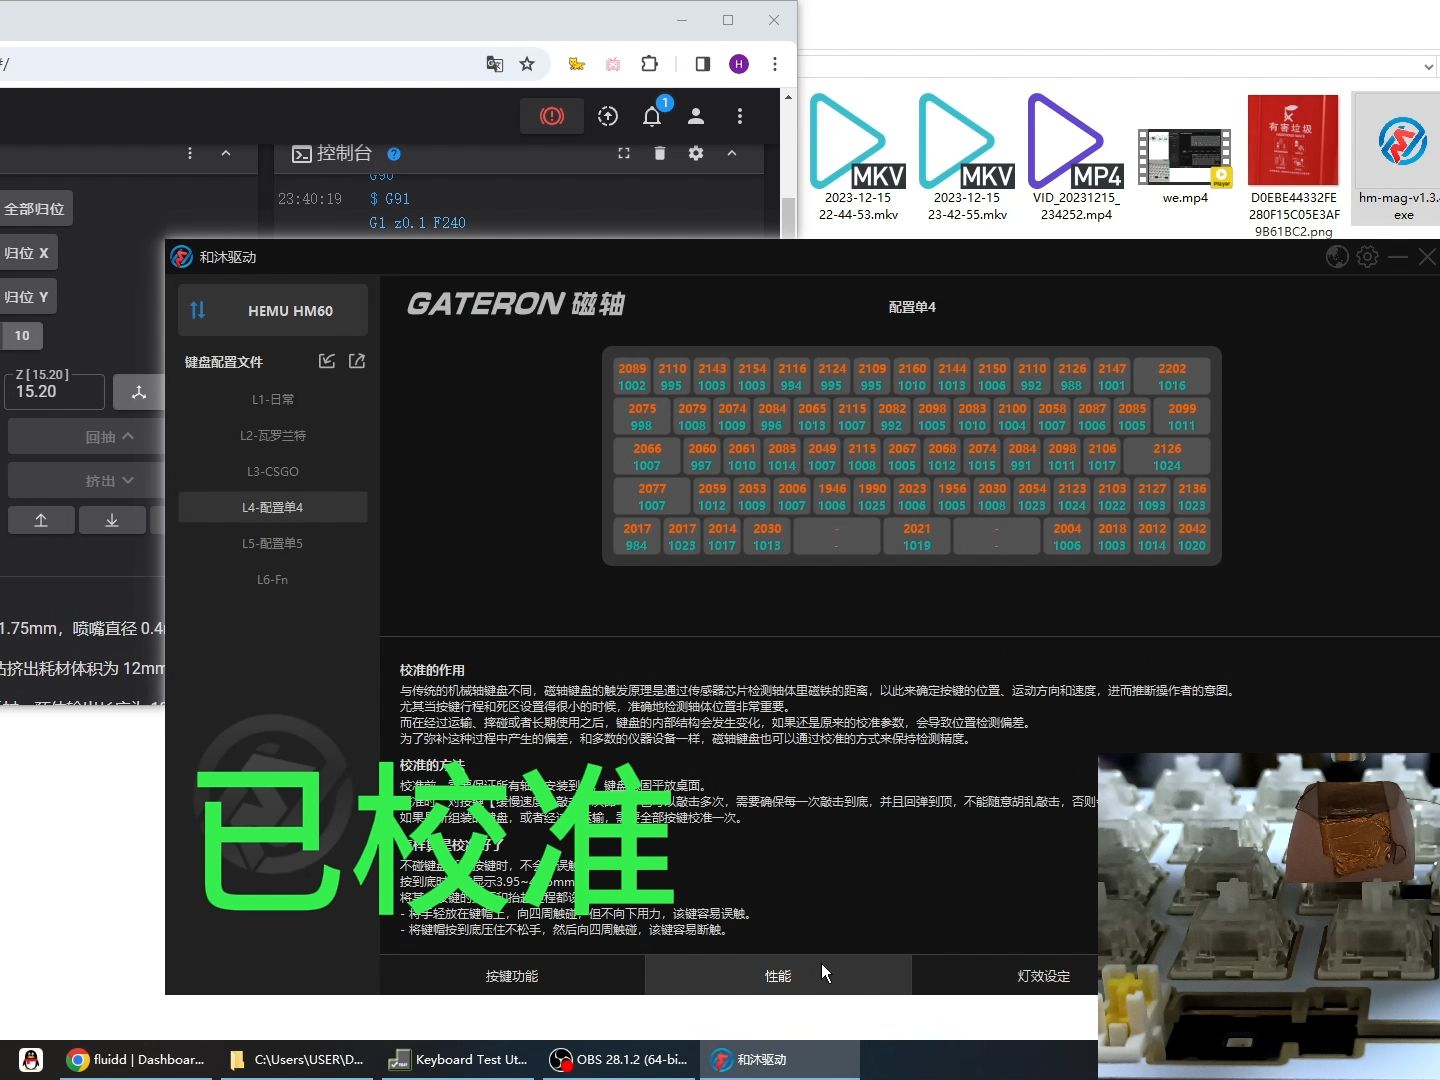Switch to 灯效设定 tab
Viewport: 1440px width, 1080px height.
point(1043,975)
